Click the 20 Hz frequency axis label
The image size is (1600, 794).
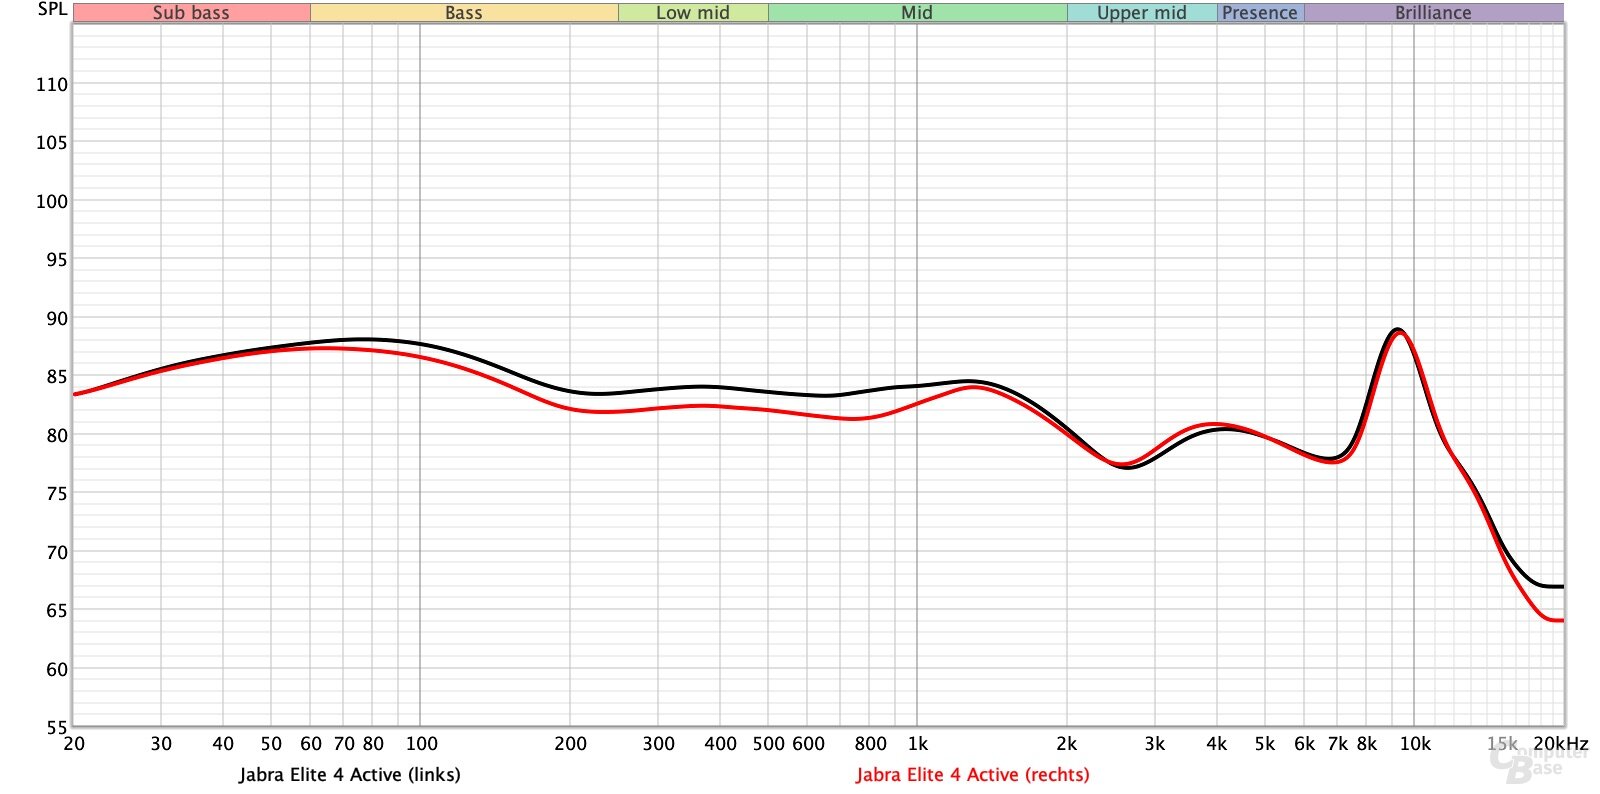pos(74,743)
